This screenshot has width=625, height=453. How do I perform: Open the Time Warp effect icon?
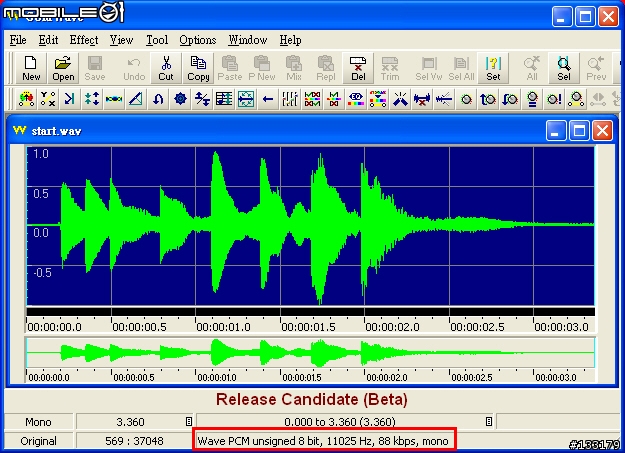246,99
